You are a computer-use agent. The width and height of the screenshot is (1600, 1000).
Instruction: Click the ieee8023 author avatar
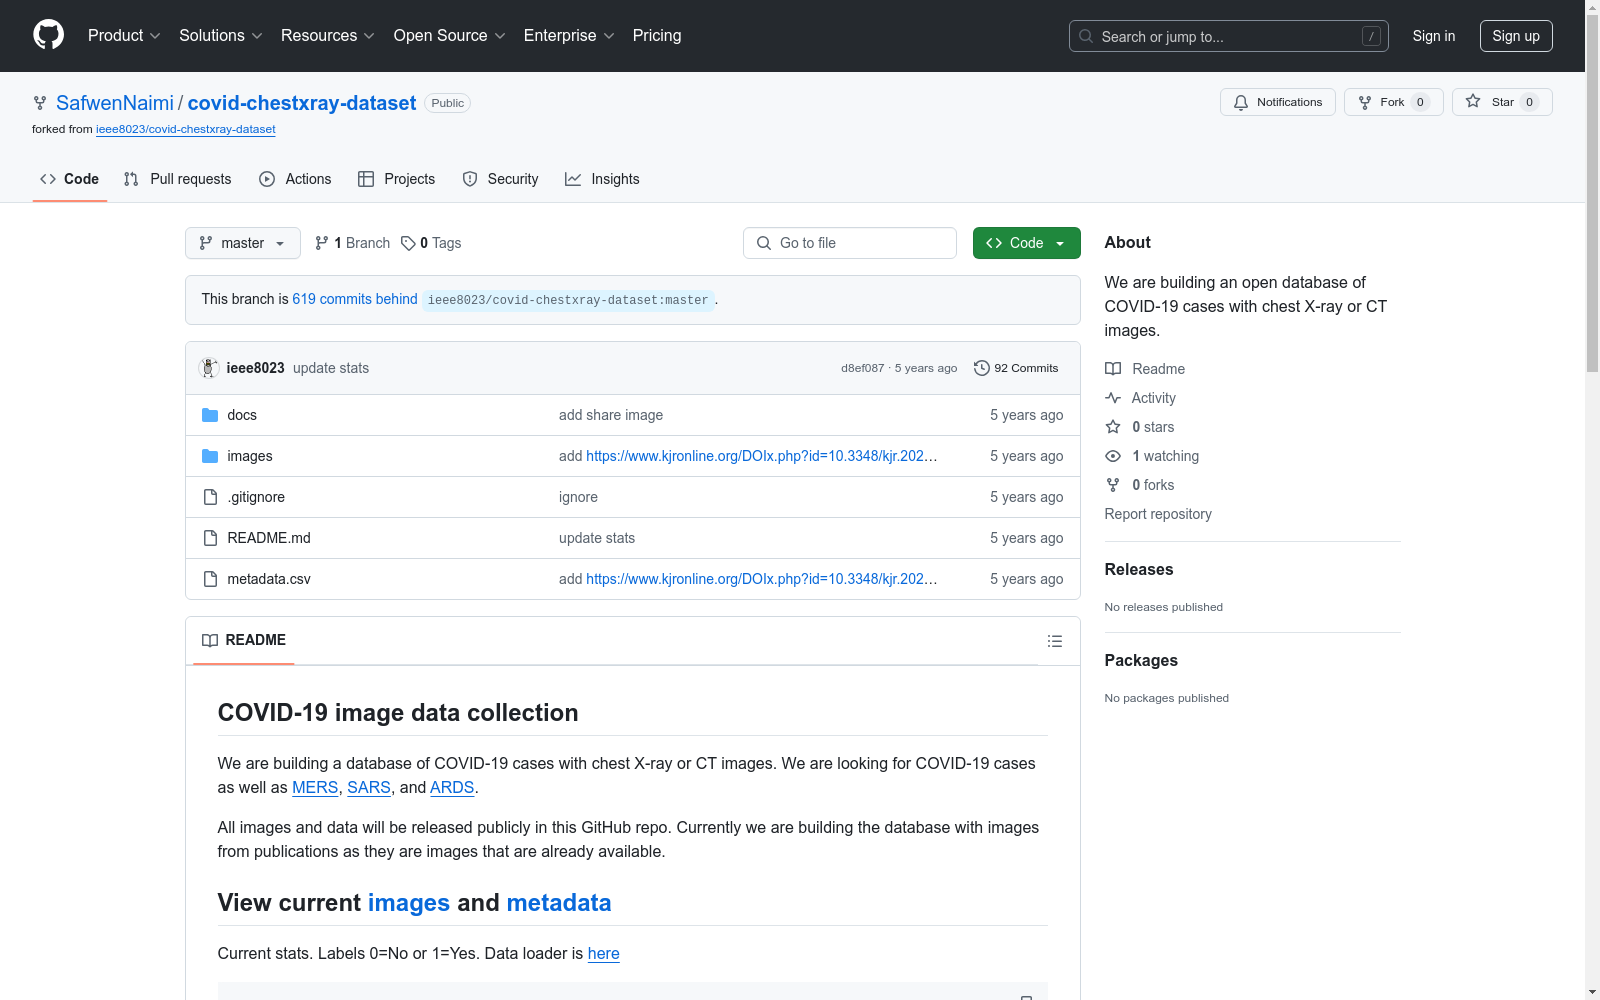click(209, 368)
